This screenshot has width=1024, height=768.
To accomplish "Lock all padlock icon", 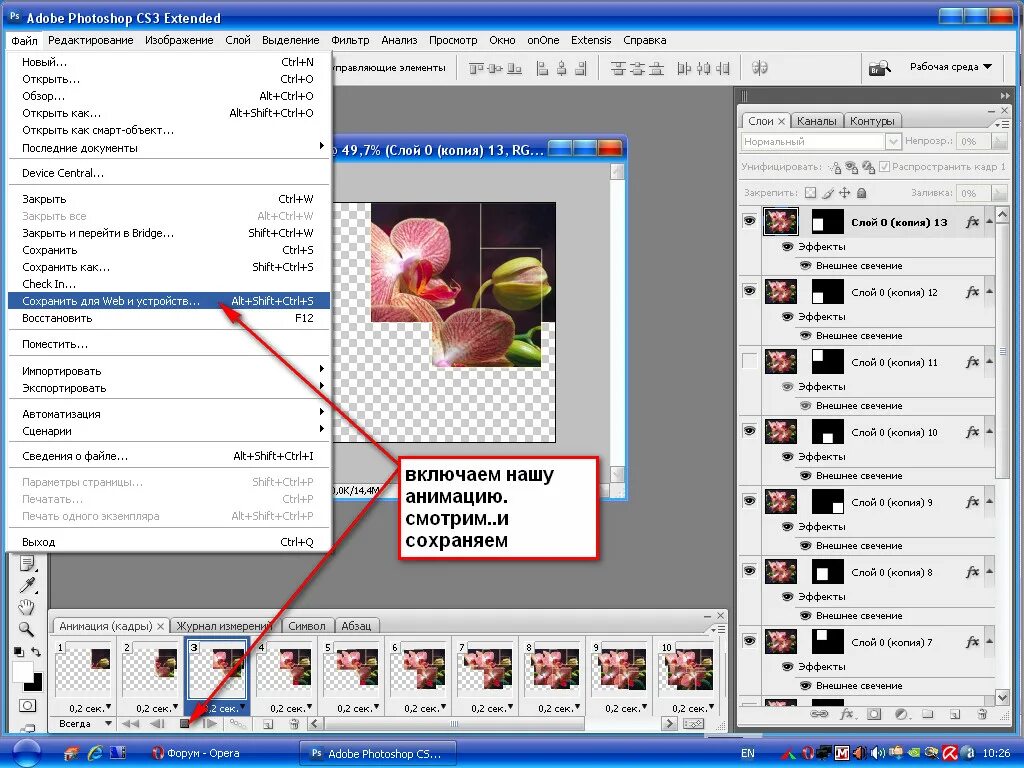I will point(861,193).
